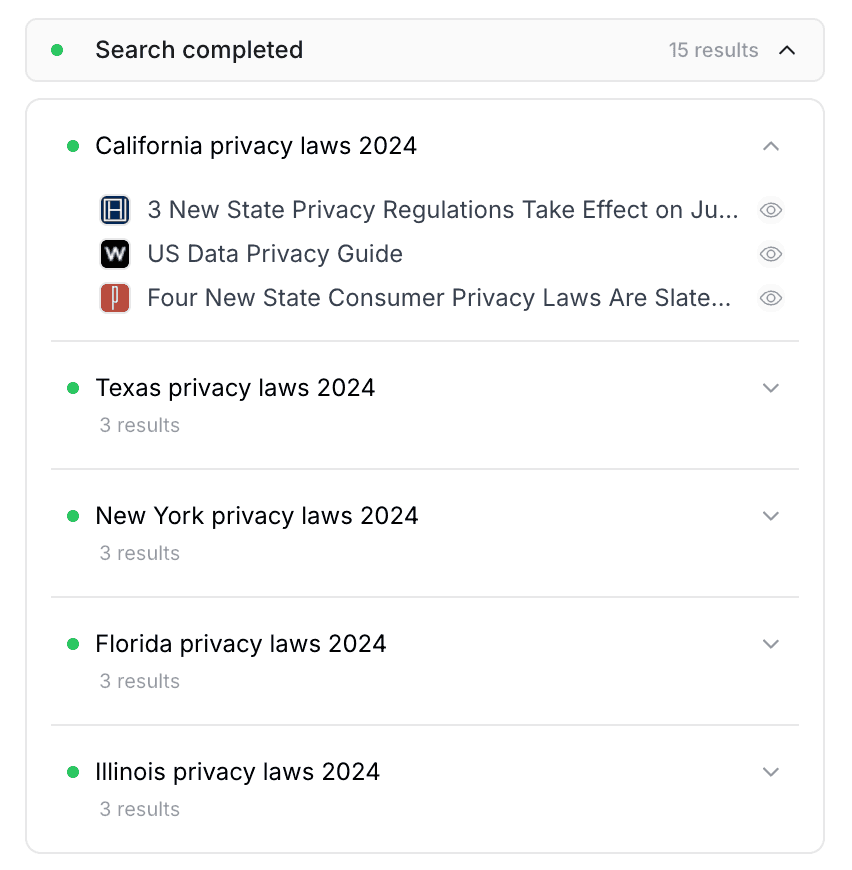Expand the New York privacy laws chevron
Viewport: 852px width, 870px height.
point(771,516)
